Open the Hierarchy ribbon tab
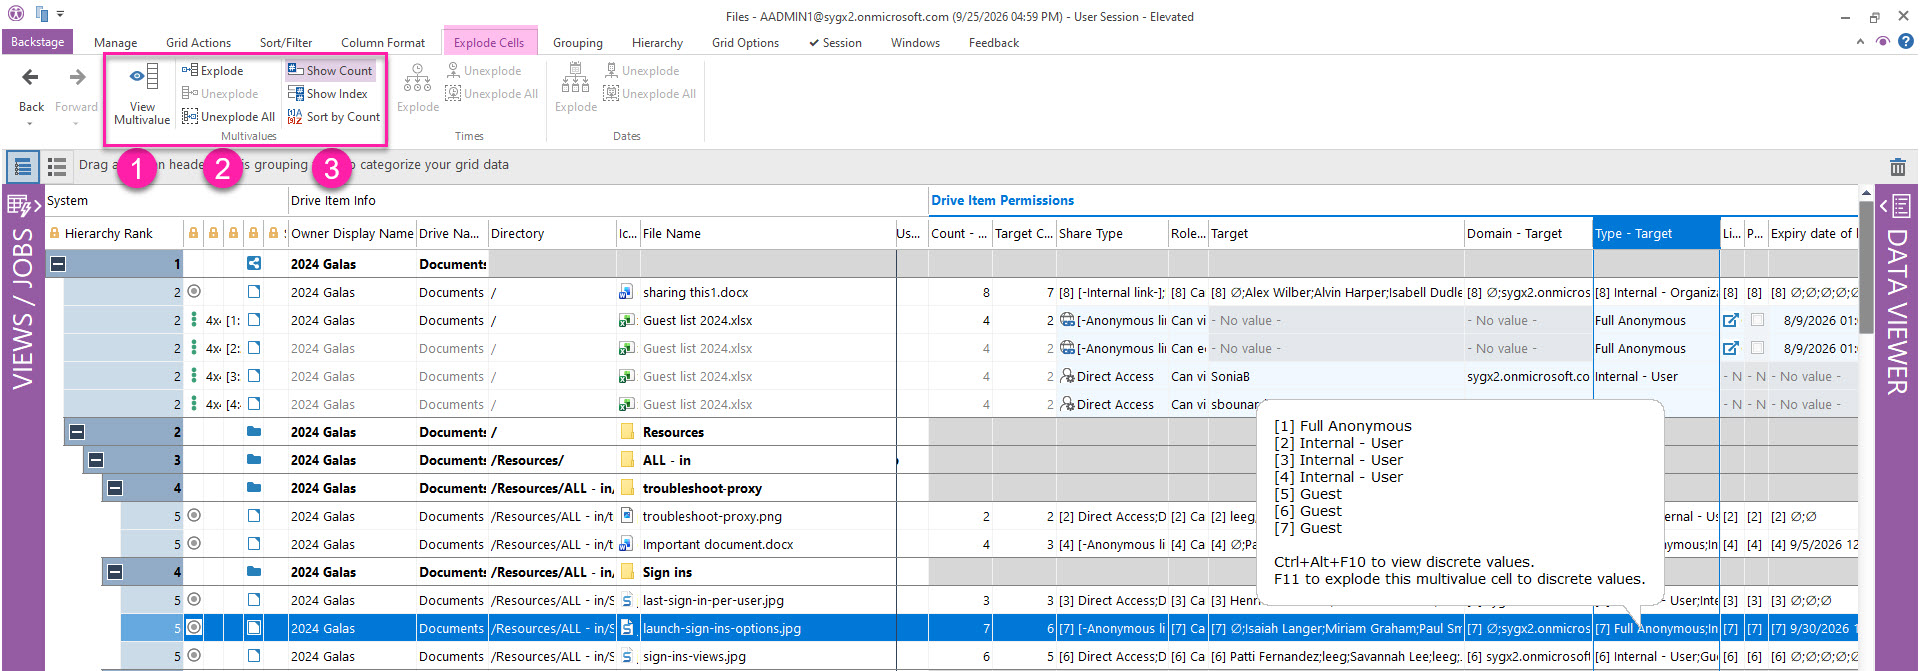Image resolution: width=1920 pixels, height=671 pixels. [657, 43]
